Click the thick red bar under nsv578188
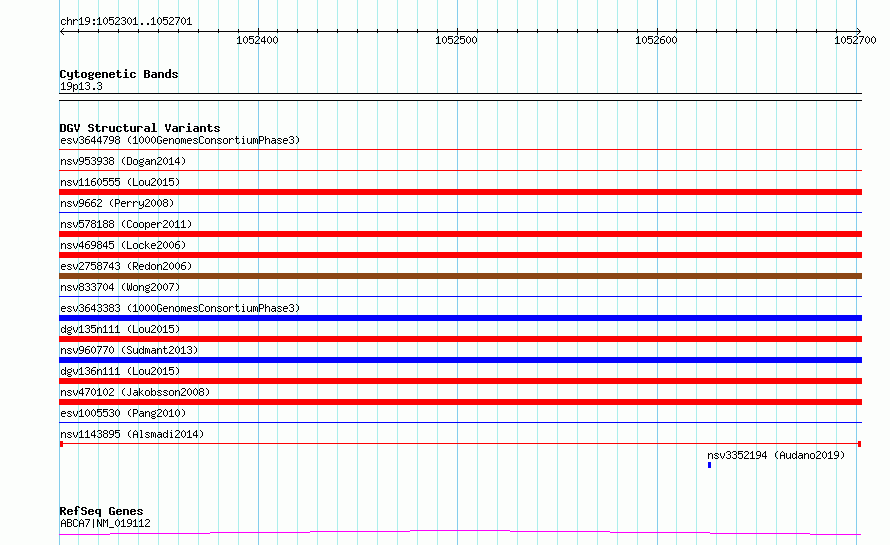The height and width of the screenshot is (545, 890). click(x=460, y=234)
